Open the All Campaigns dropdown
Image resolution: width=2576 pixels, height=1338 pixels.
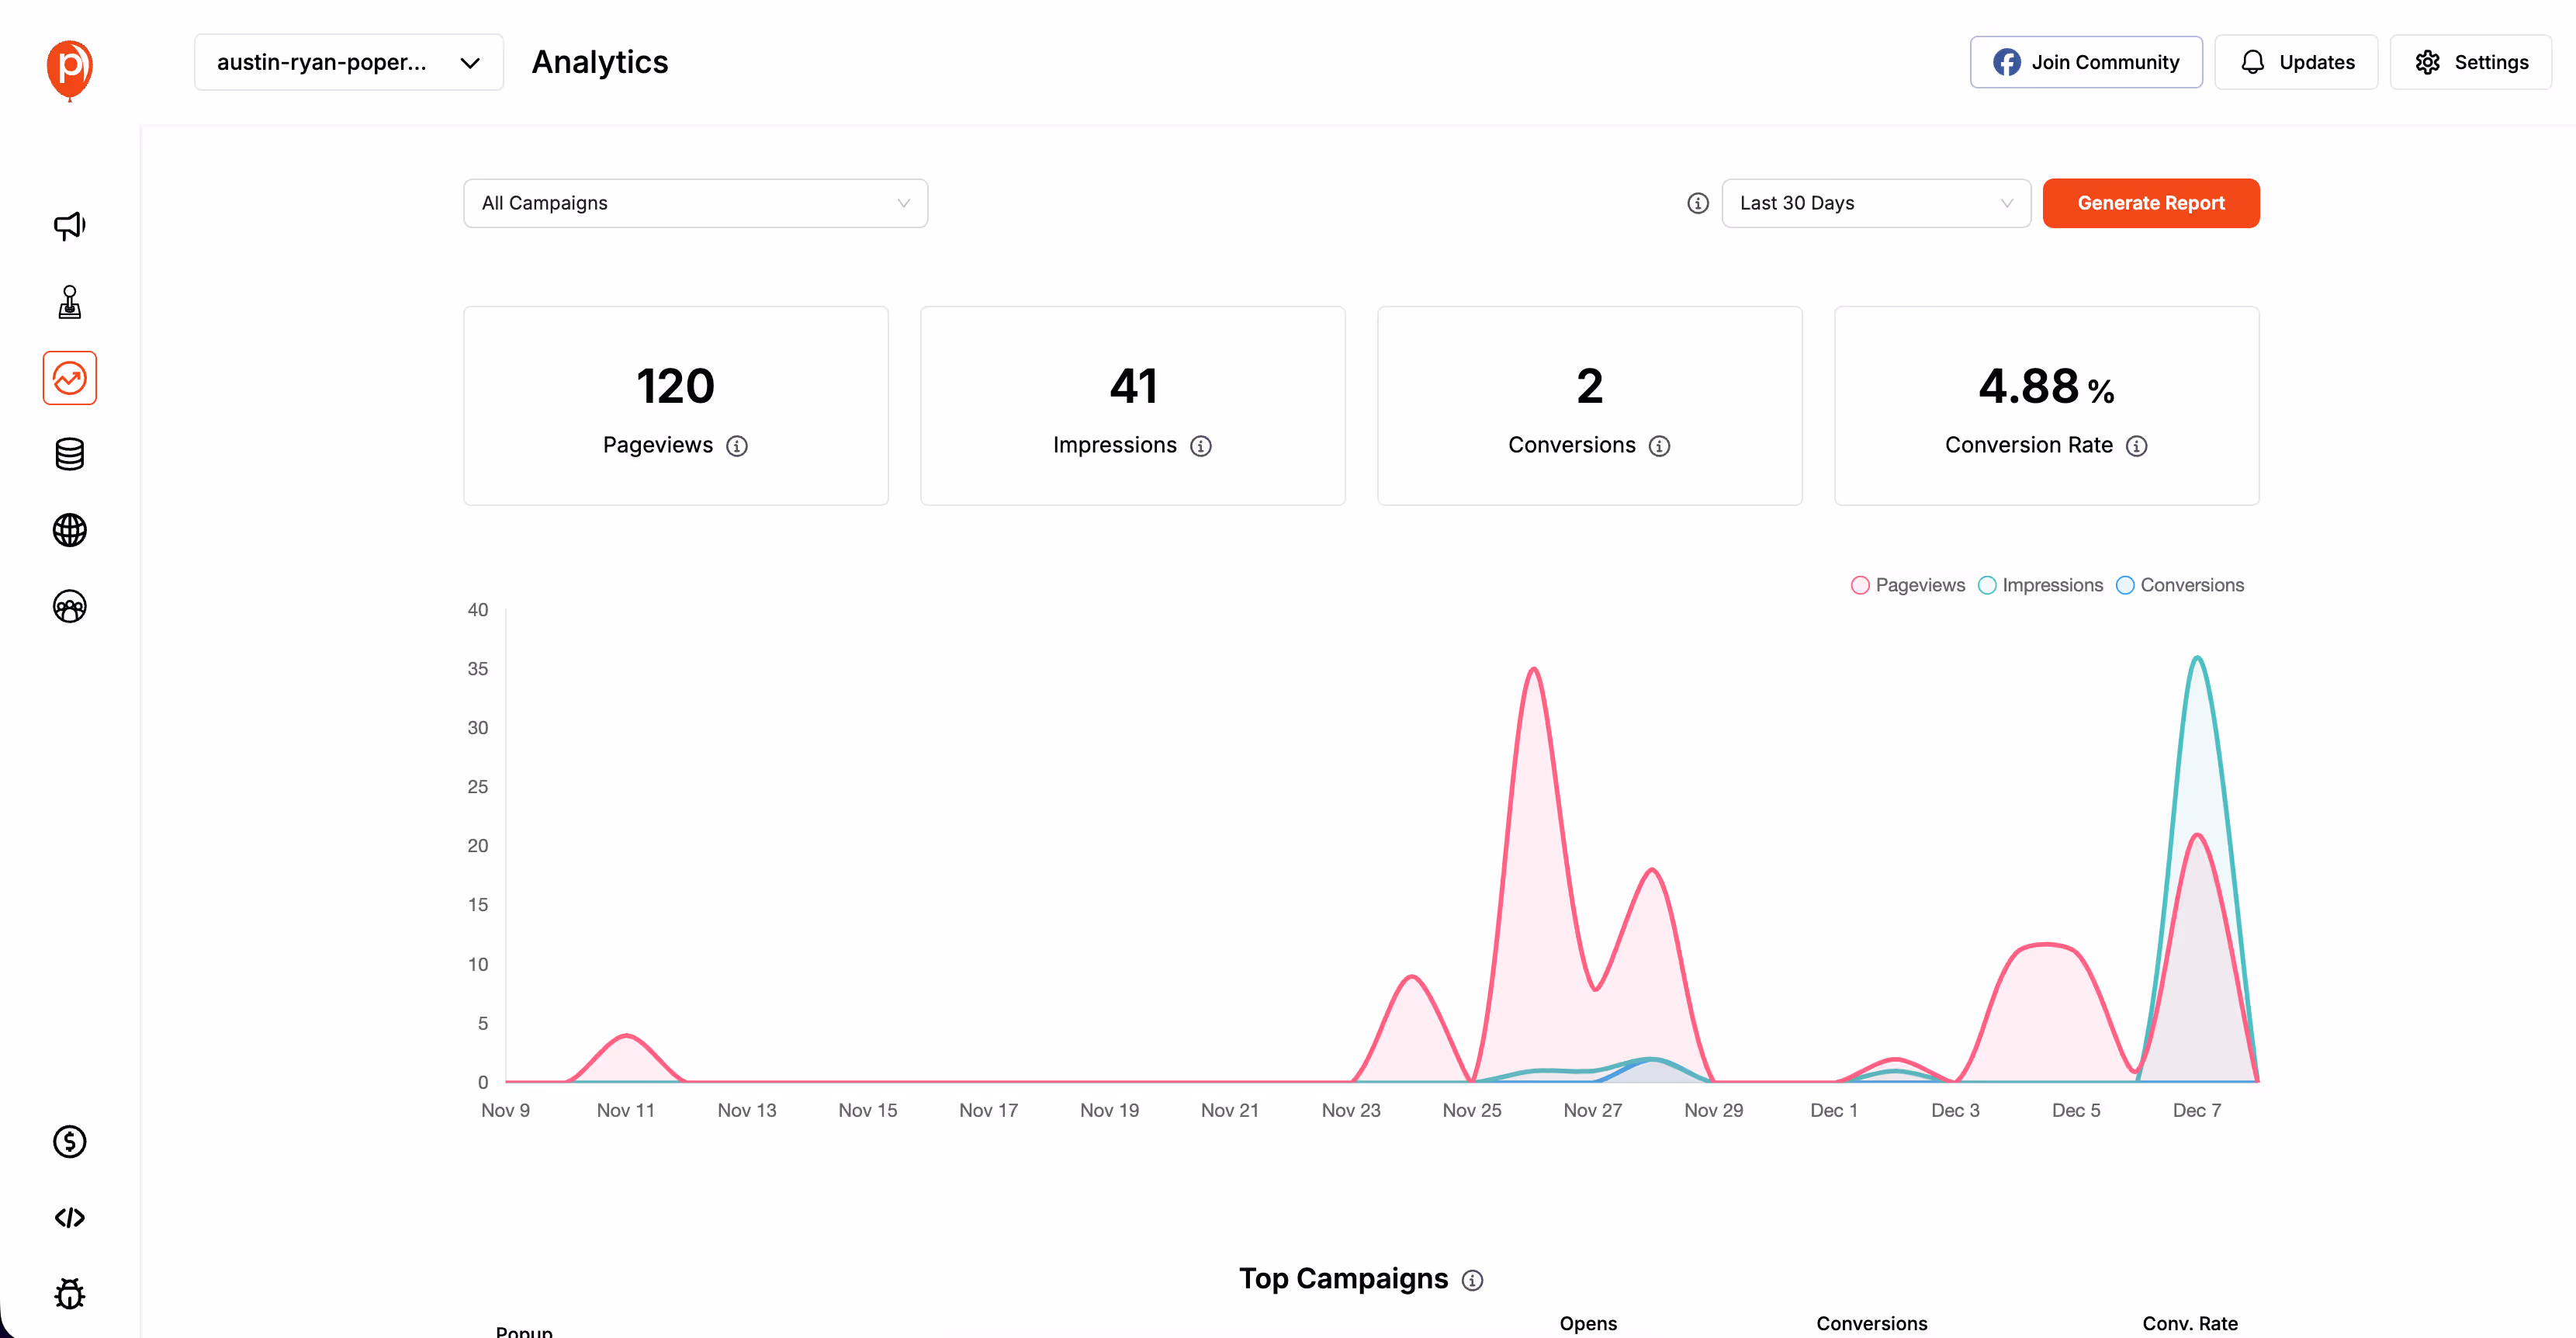pyautogui.click(x=695, y=203)
